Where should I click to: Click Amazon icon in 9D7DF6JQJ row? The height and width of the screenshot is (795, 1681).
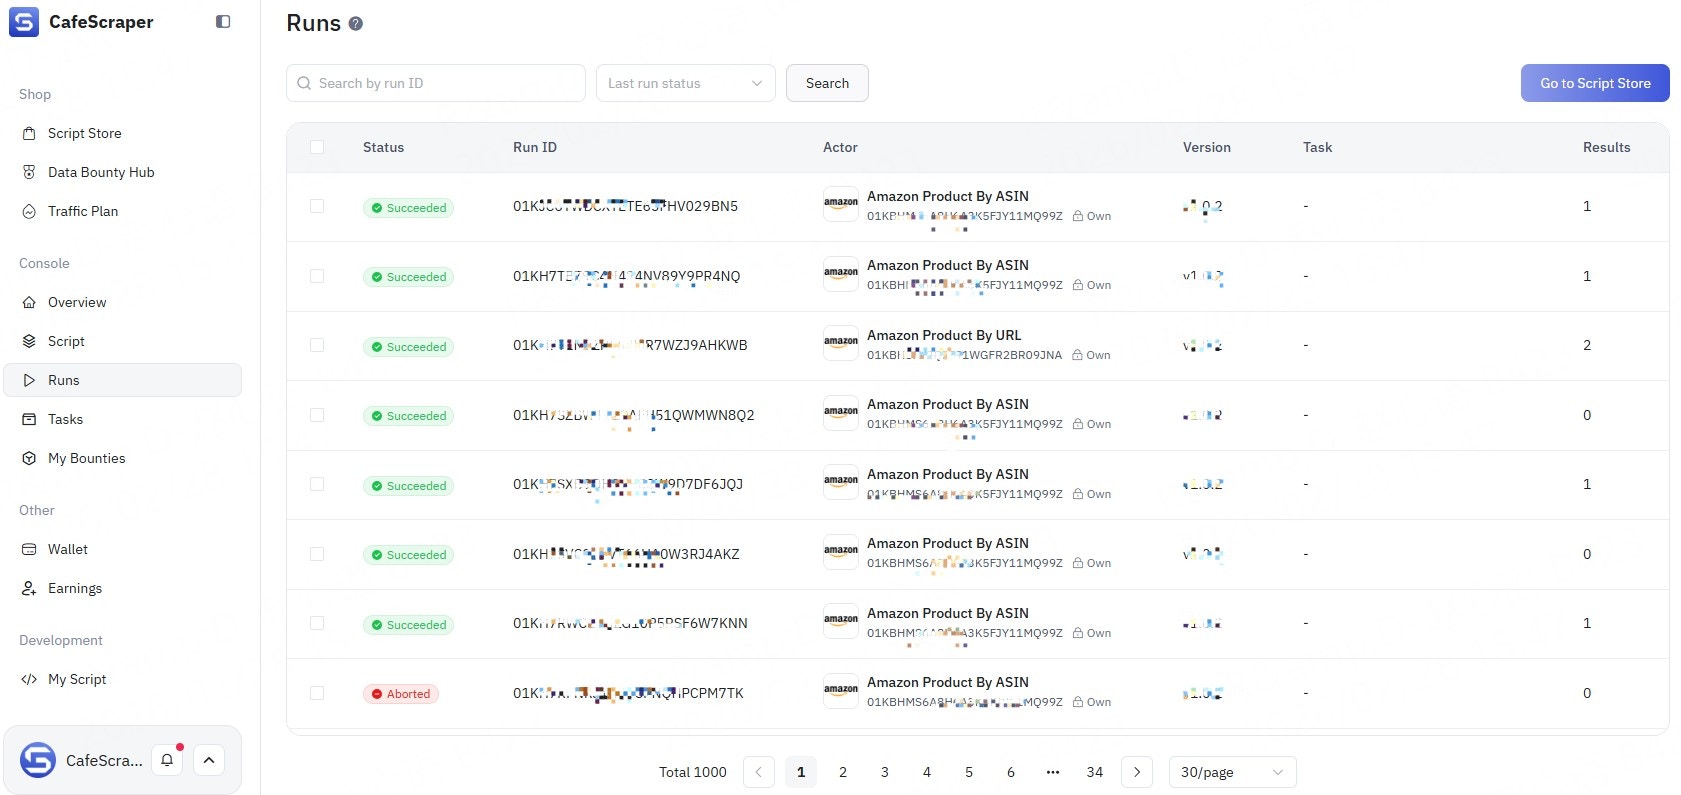[x=841, y=482]
